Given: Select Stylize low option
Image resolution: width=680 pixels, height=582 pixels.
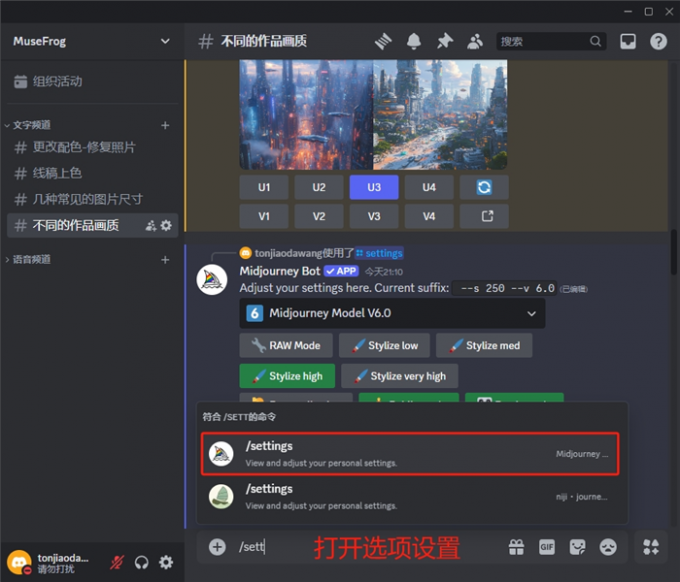Looking at the screenshot, I should point(384,346).
